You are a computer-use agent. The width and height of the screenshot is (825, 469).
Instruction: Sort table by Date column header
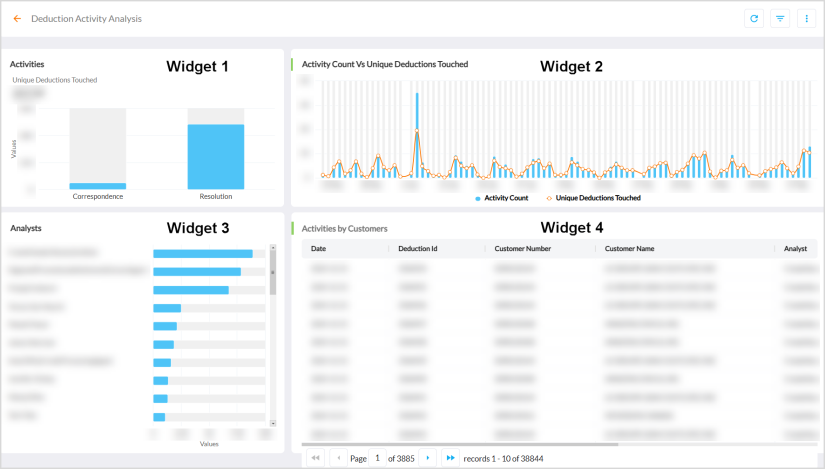point(319,248)
